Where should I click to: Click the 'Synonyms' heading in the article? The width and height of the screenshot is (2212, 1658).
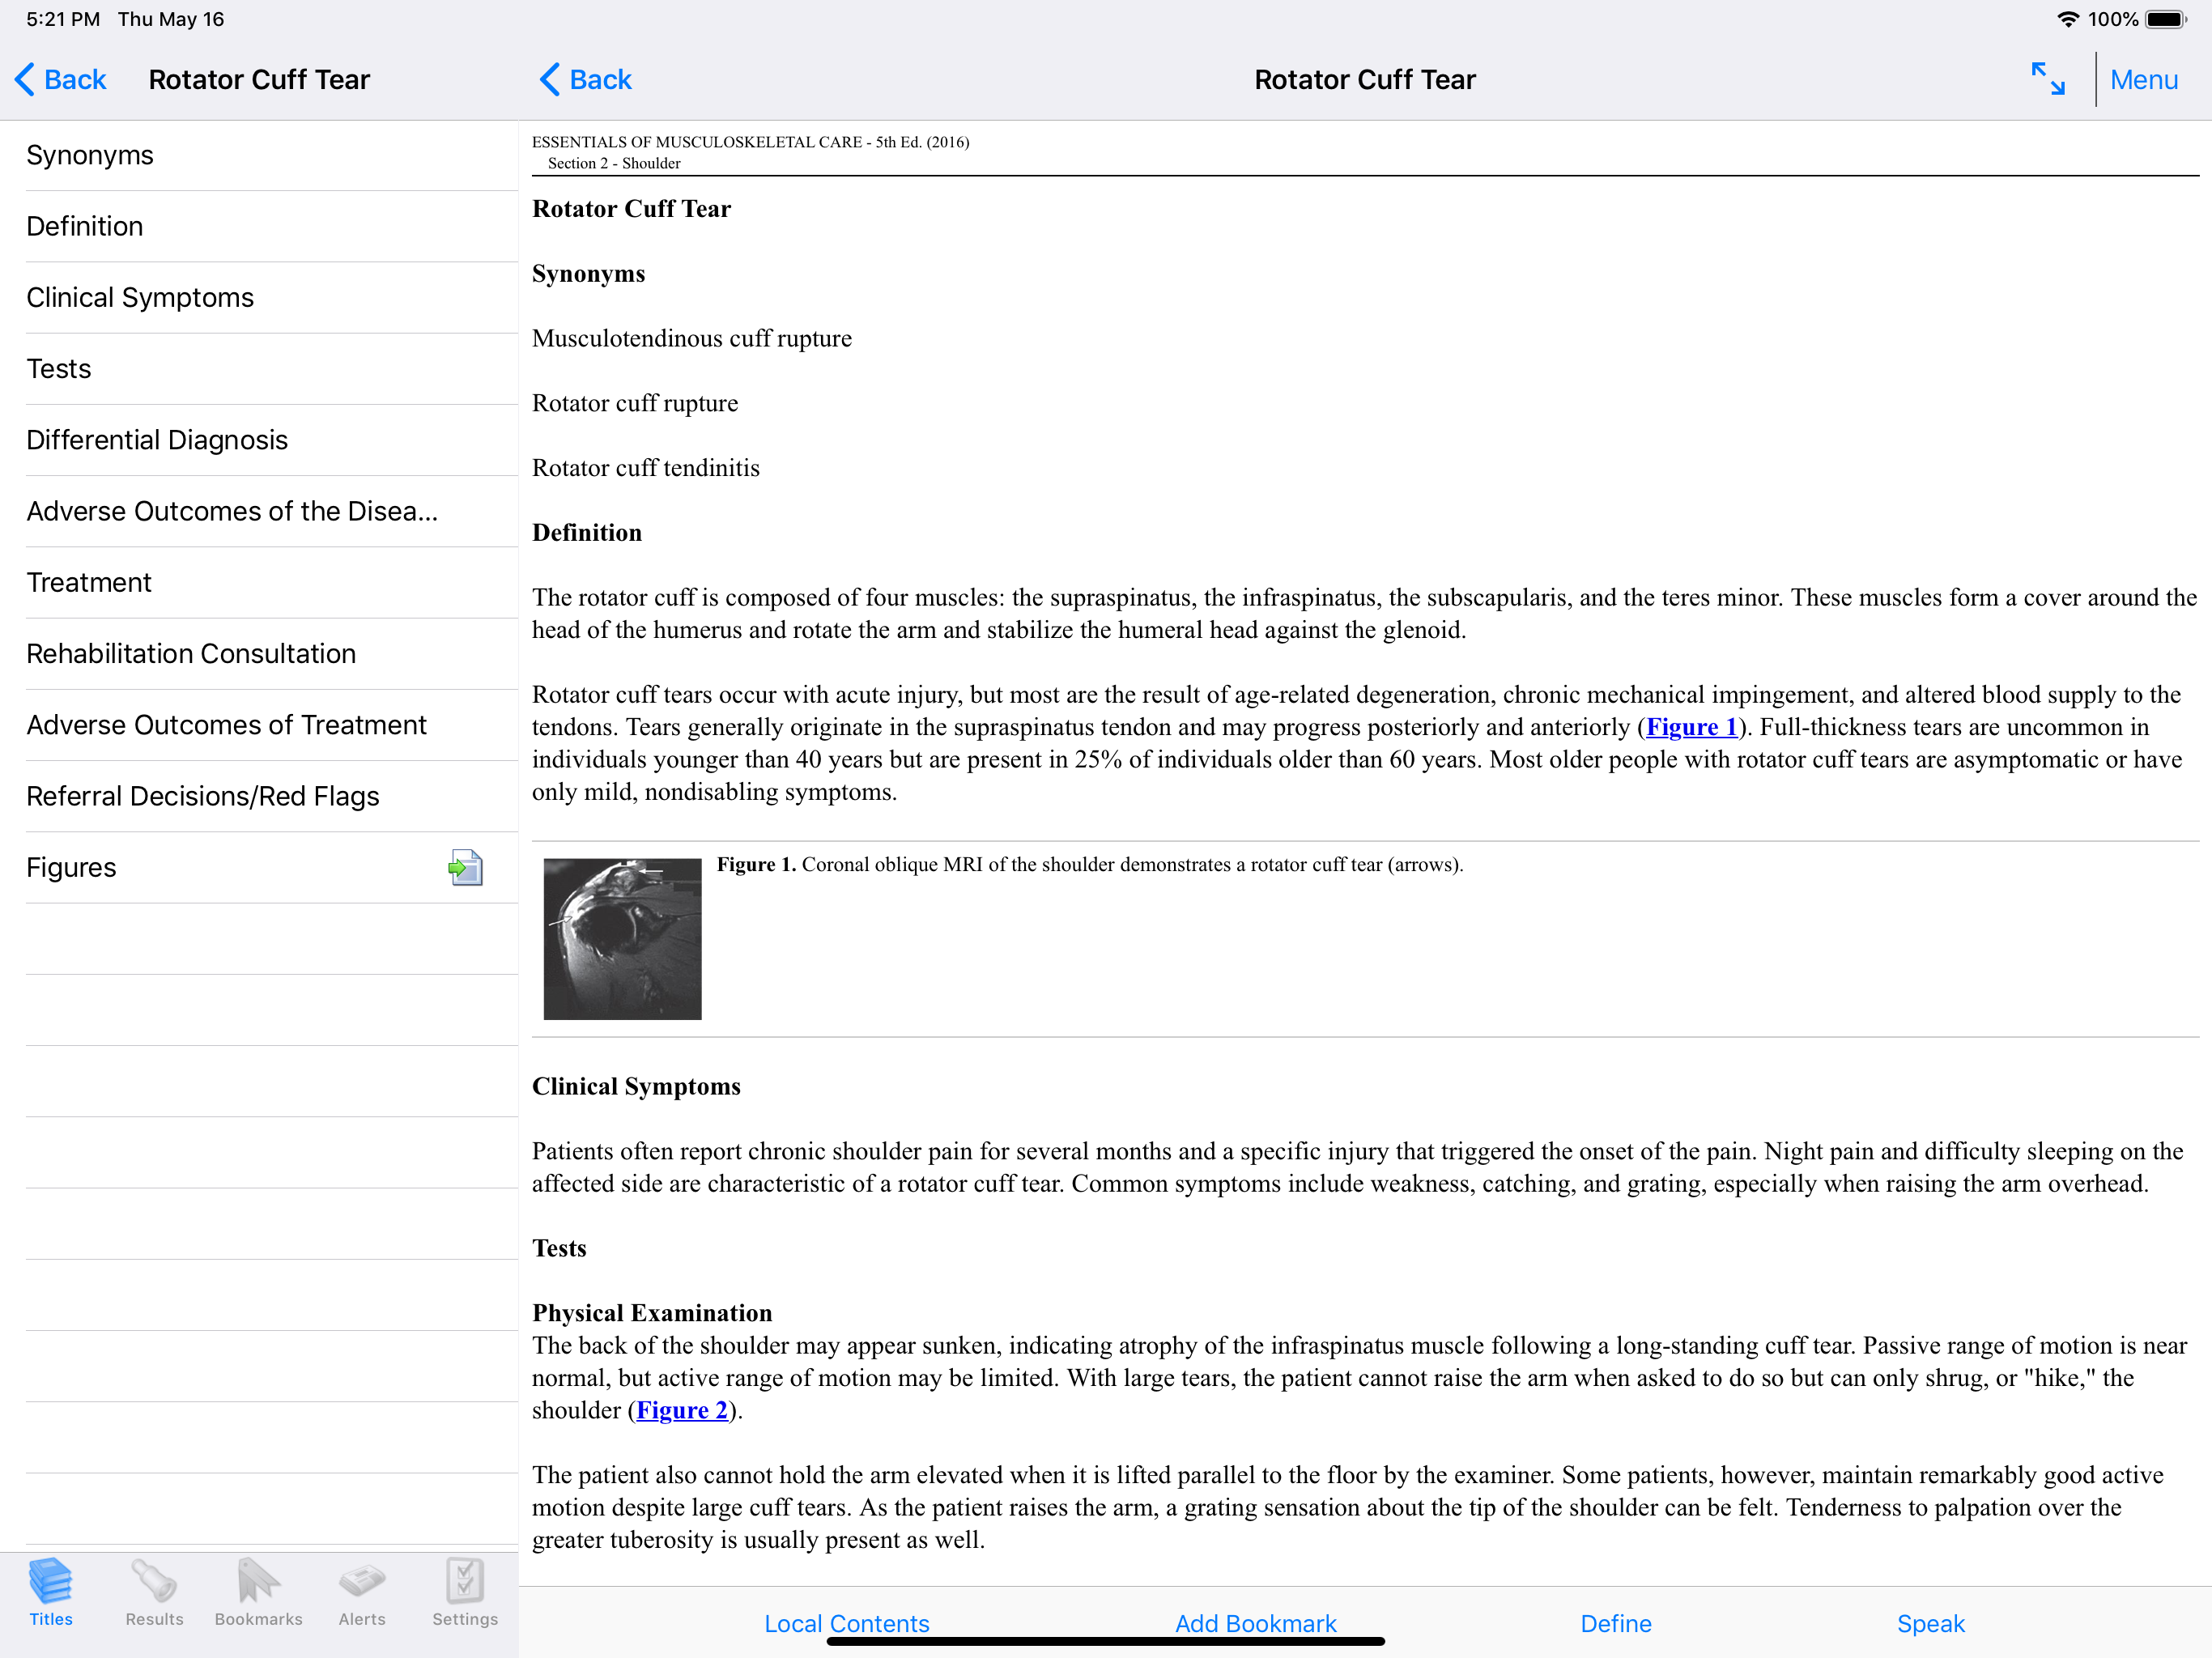588,273
